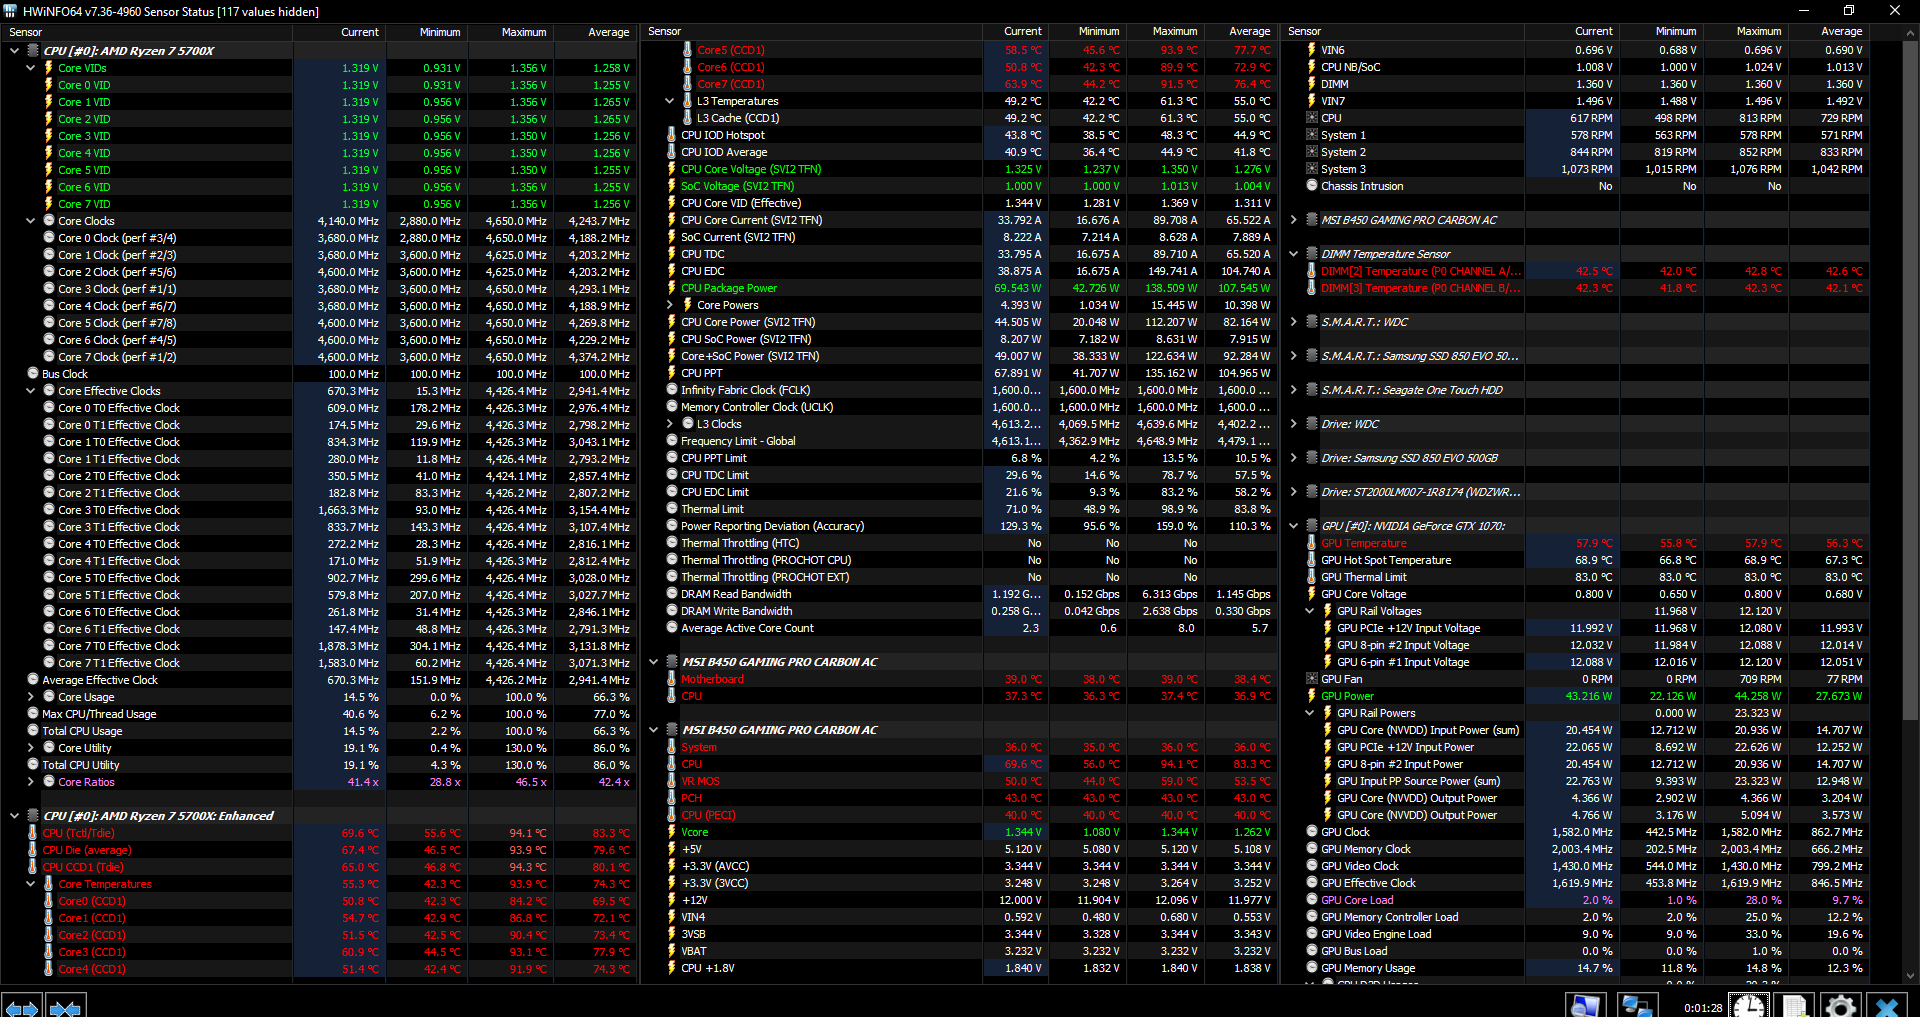Click the 4,140.0 MHz Core Clocks current value
This screenshot has width=1920, height=1017.
(x=348, y=221)
